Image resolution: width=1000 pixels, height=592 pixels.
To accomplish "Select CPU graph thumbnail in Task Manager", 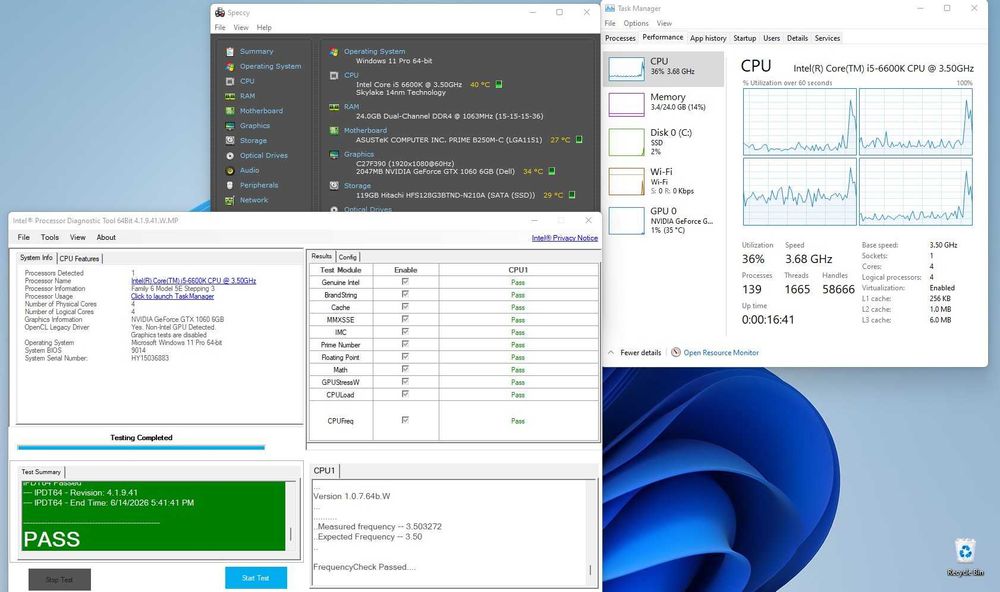I will point(626,68).
